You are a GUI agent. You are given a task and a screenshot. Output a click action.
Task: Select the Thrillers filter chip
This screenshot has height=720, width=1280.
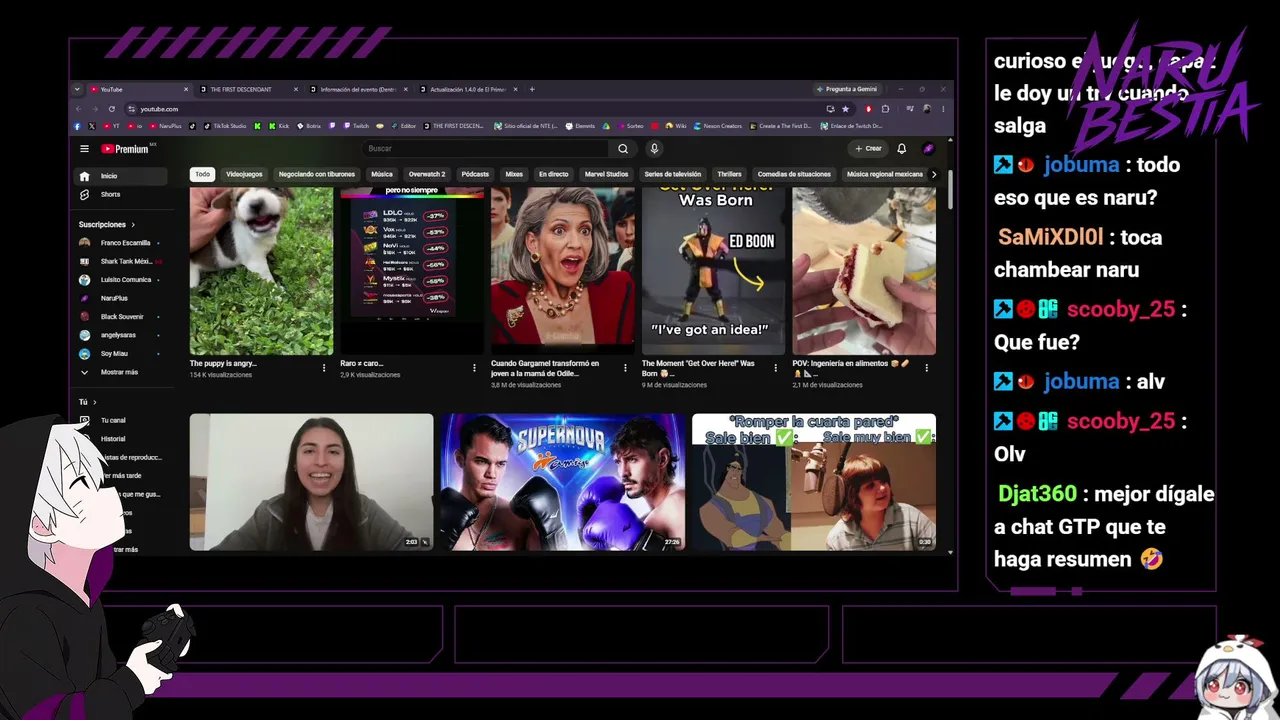click(729, 174)
